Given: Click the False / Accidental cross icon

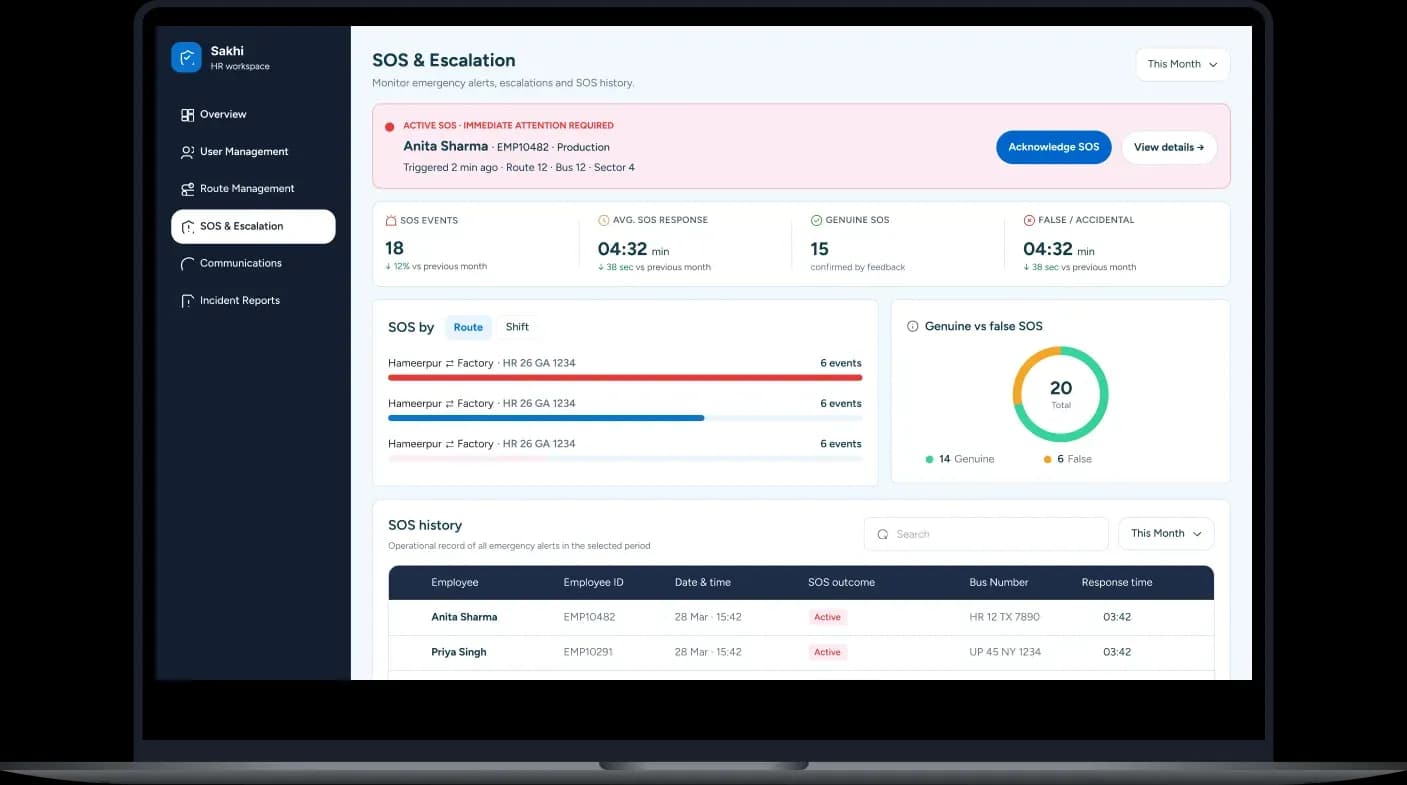Looking at the screenshot, I should coord(1029,220).
